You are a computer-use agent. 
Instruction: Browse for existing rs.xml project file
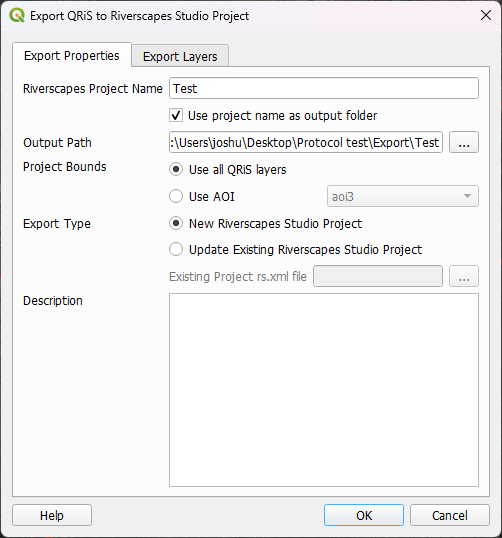(x=464, y=276)
